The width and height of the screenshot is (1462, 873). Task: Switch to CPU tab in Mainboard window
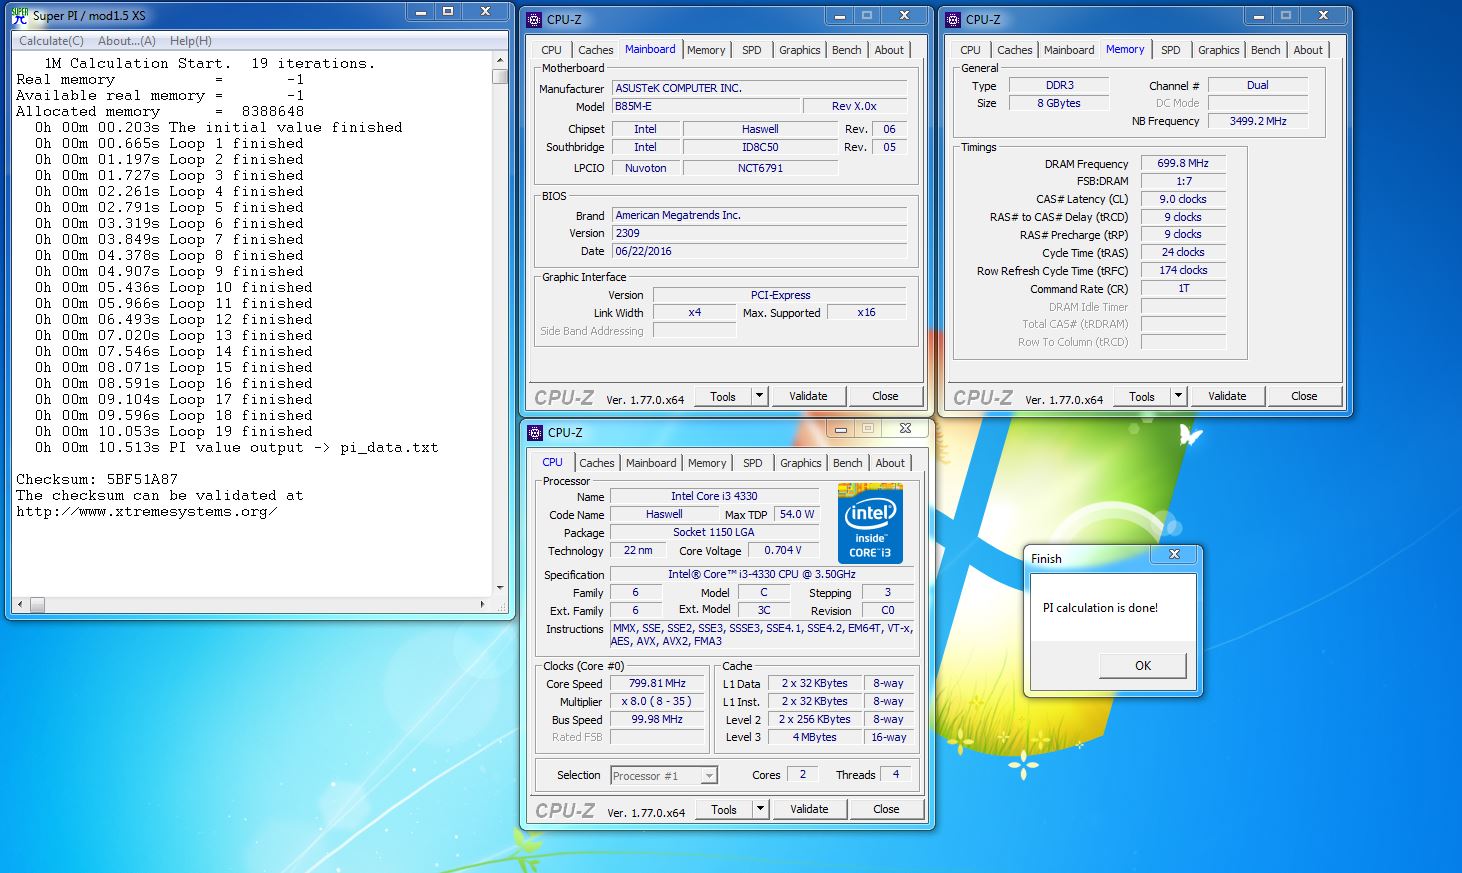coord(551,50)
